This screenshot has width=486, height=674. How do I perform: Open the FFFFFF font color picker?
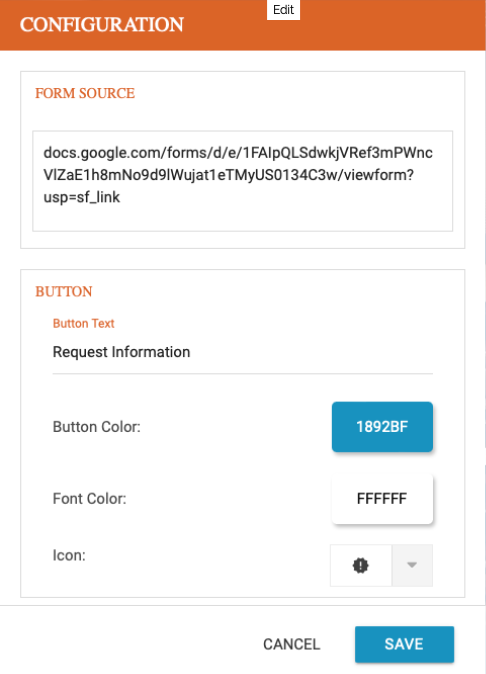coord(382,499)
